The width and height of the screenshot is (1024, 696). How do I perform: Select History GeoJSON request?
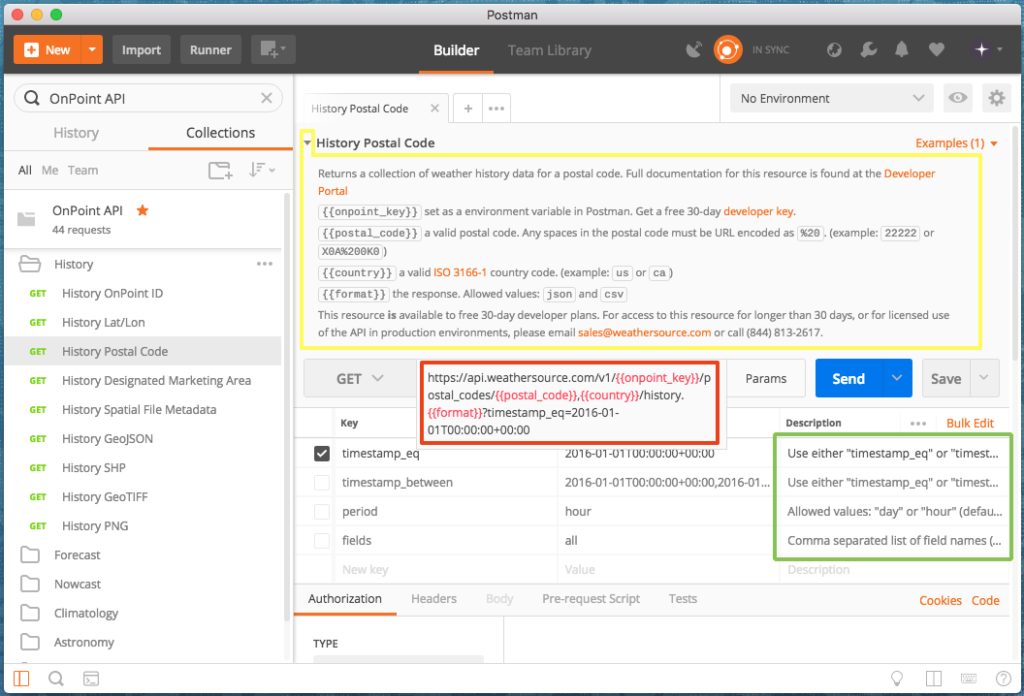107,439
